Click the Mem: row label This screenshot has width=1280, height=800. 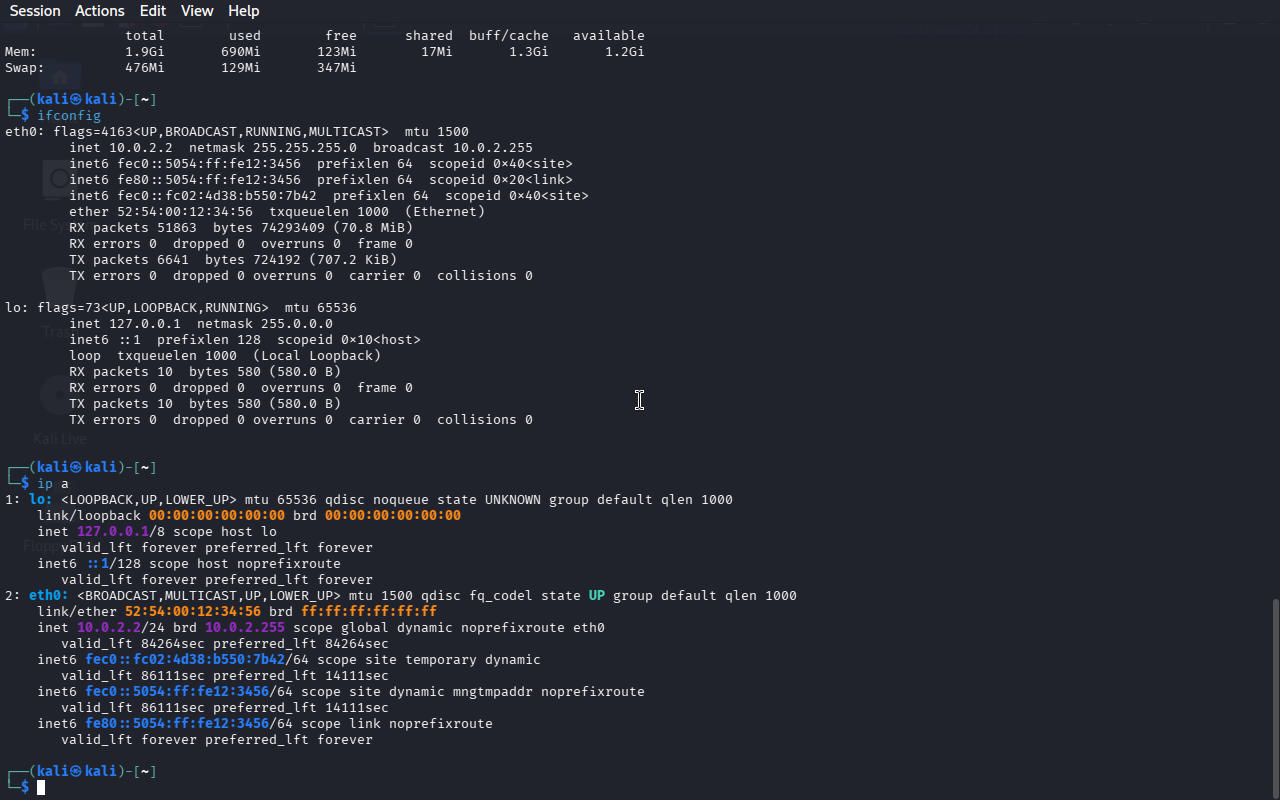click(x=21, y=52)
